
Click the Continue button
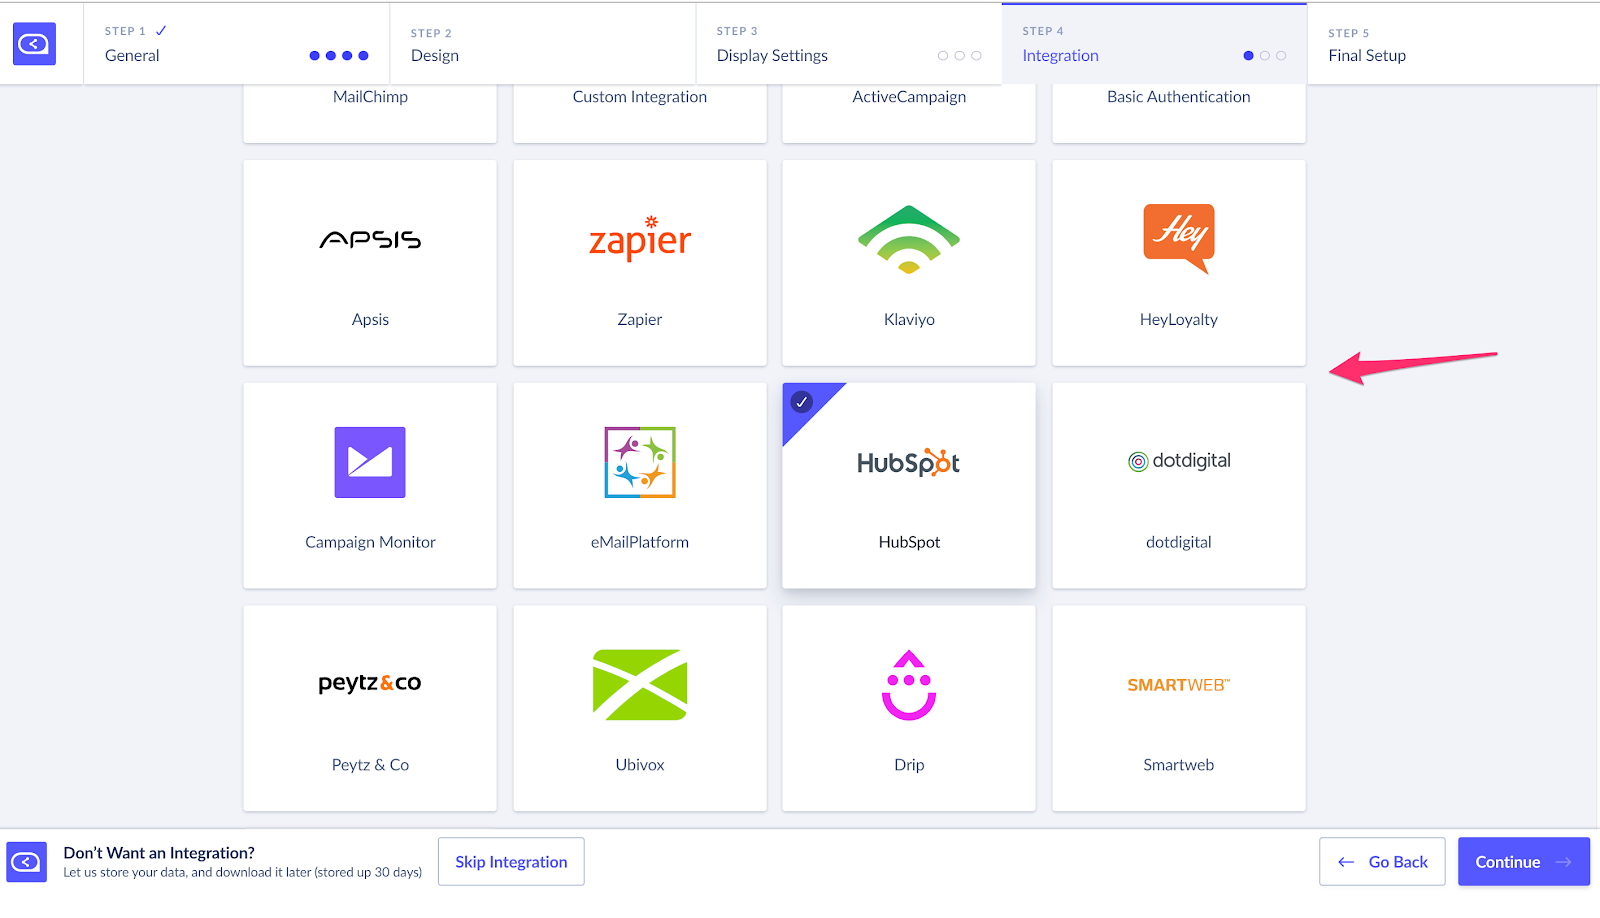[x=1524, y=862]
